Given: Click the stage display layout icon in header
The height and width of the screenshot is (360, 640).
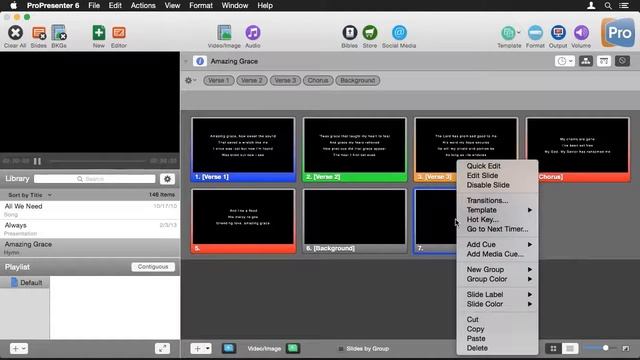Looking at the screenshot, I should click(604, 61).
